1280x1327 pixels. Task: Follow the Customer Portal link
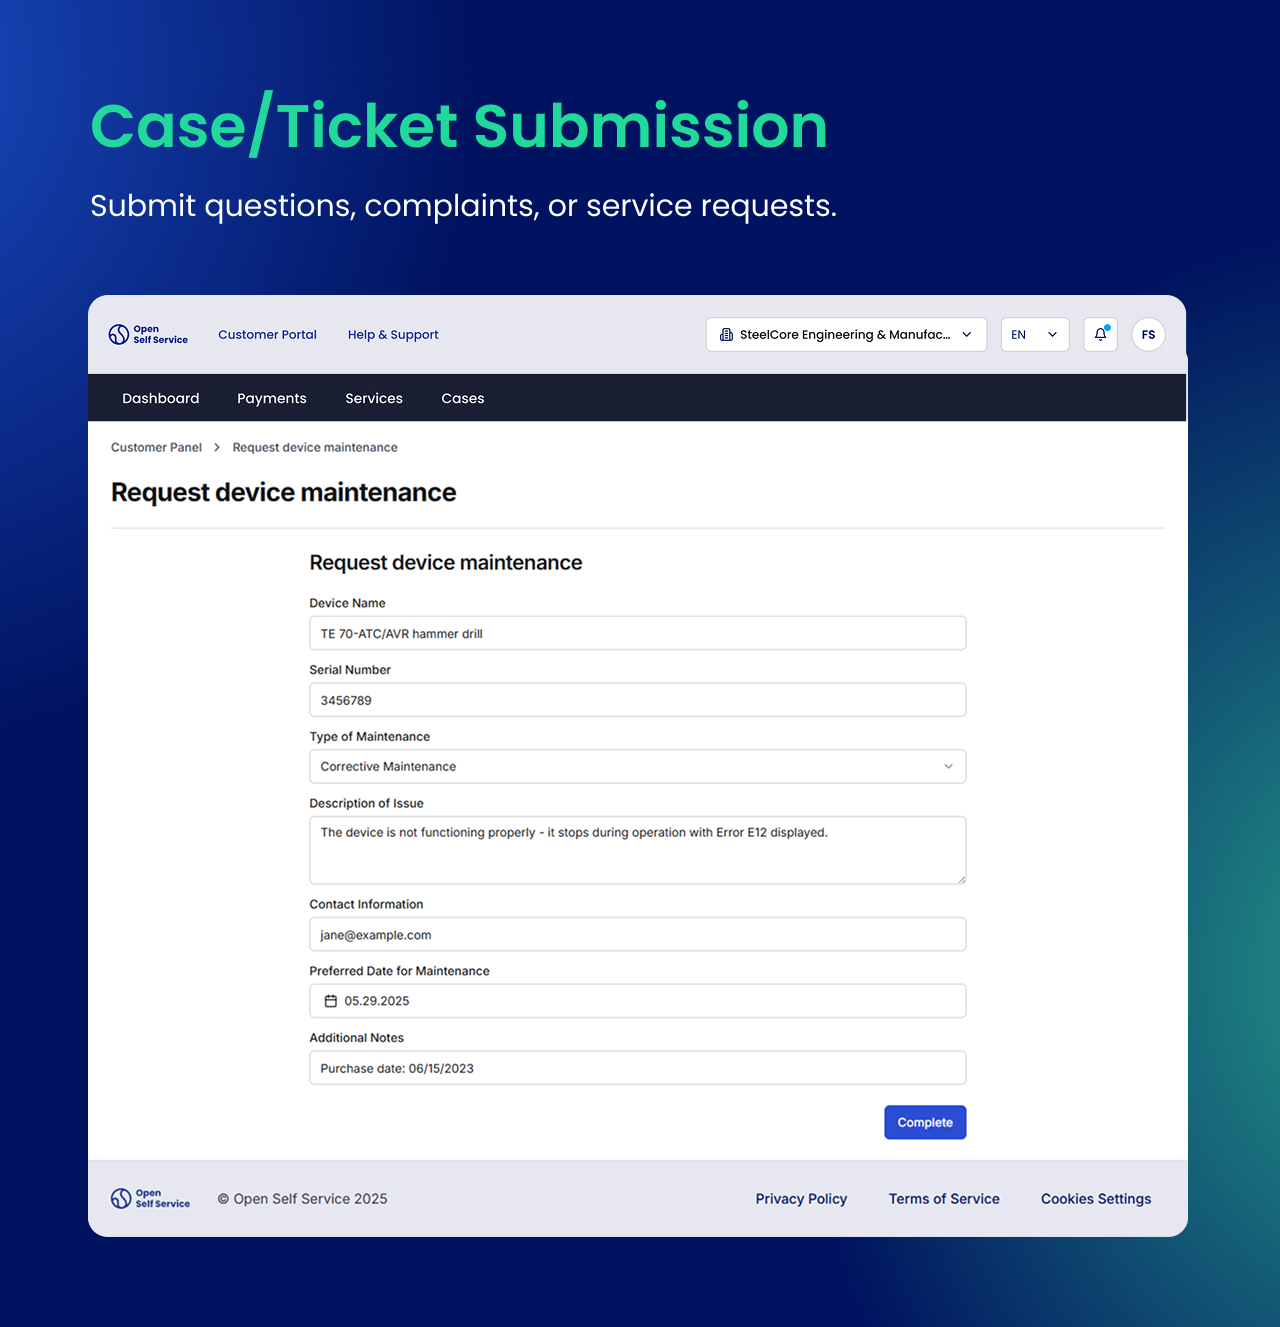pyautogui.click(x=267, y=334)
